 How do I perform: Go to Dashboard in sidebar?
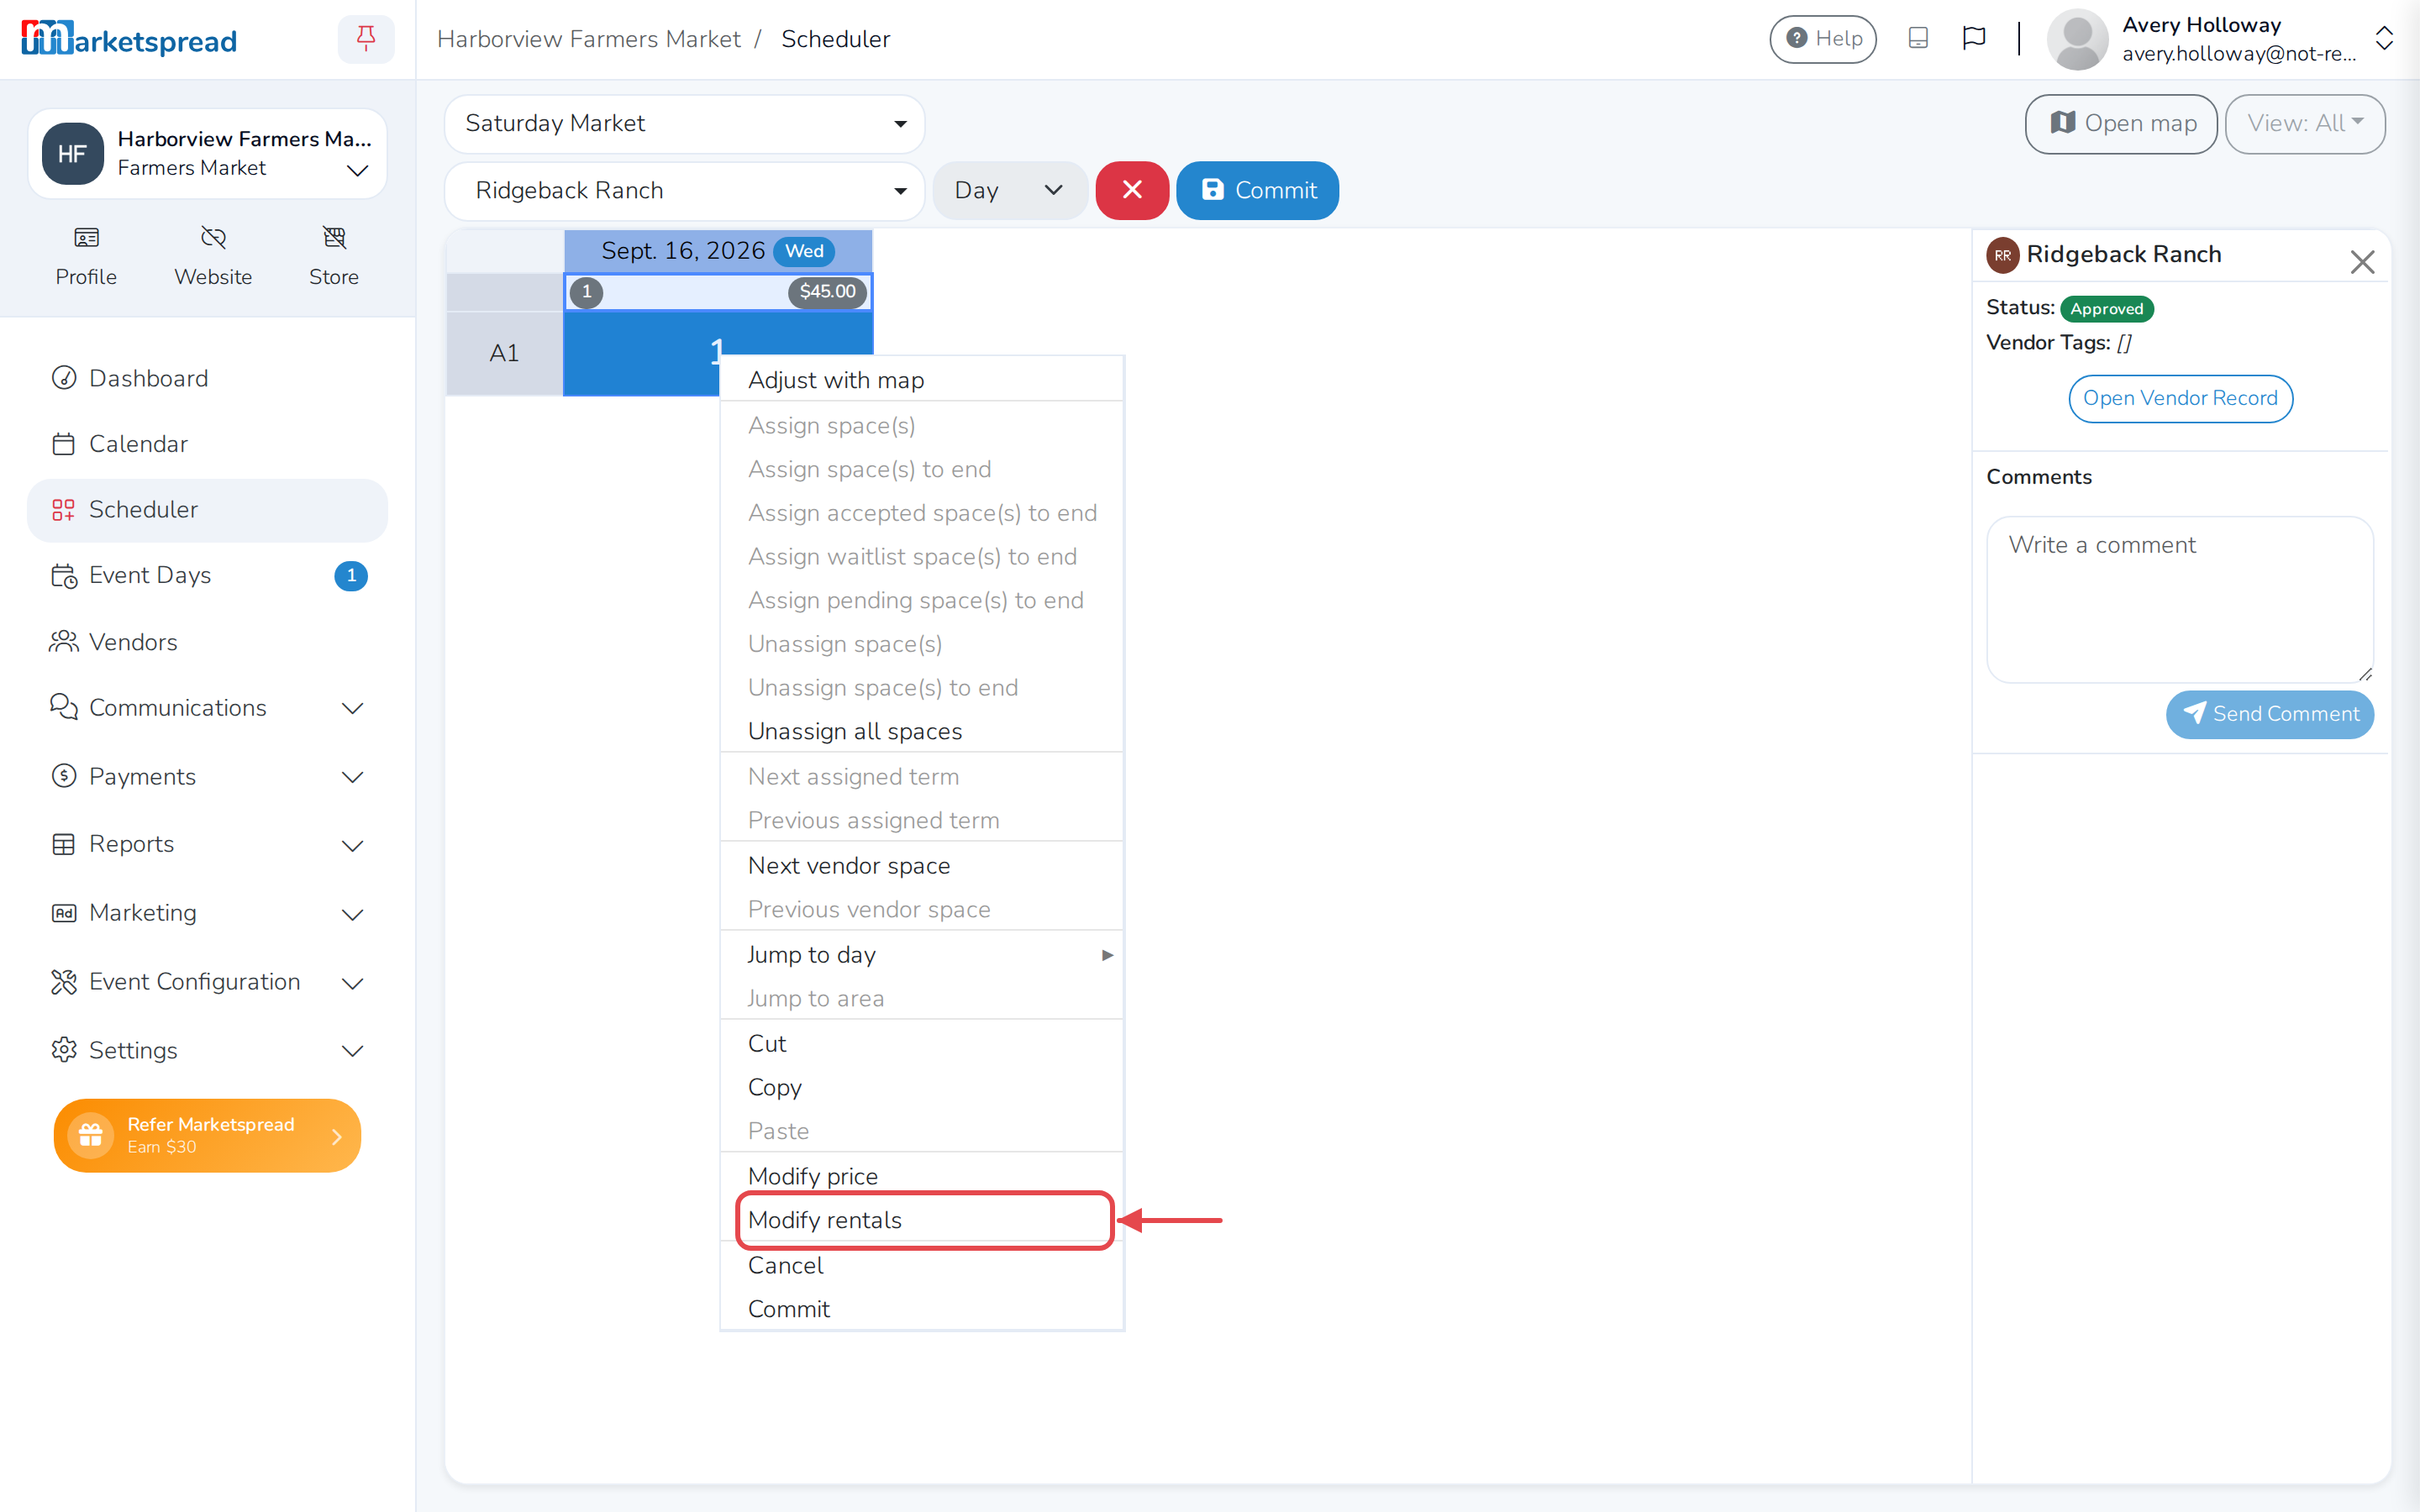207,378
